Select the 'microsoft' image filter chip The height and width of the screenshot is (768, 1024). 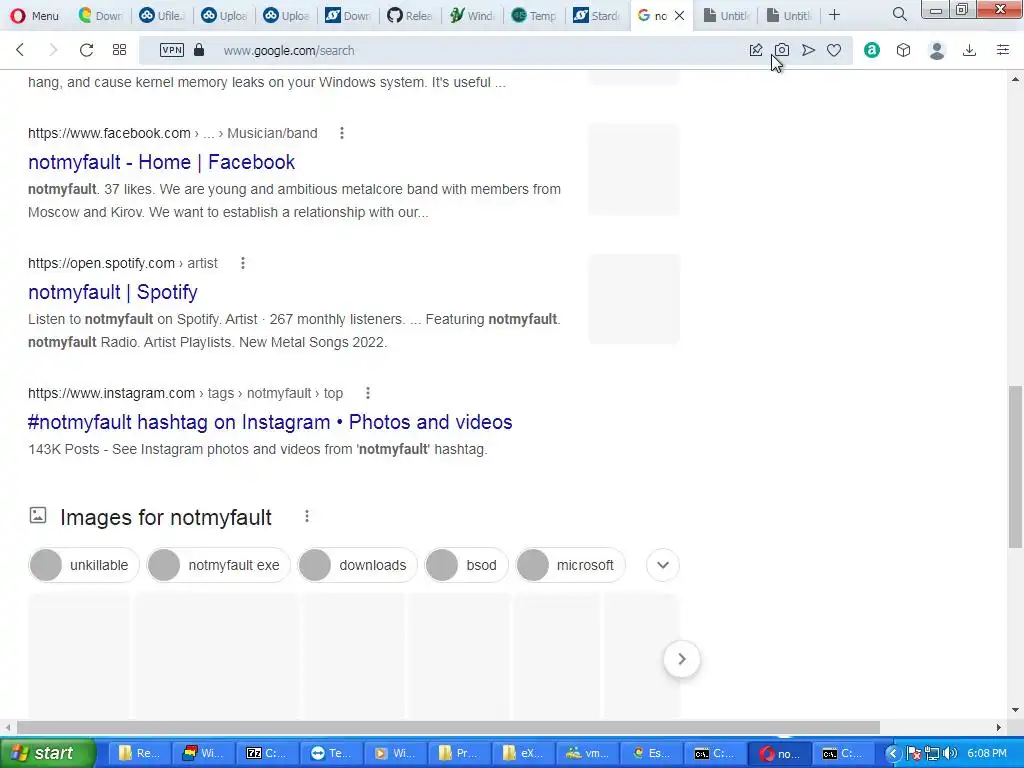click(x=570, y=565)
